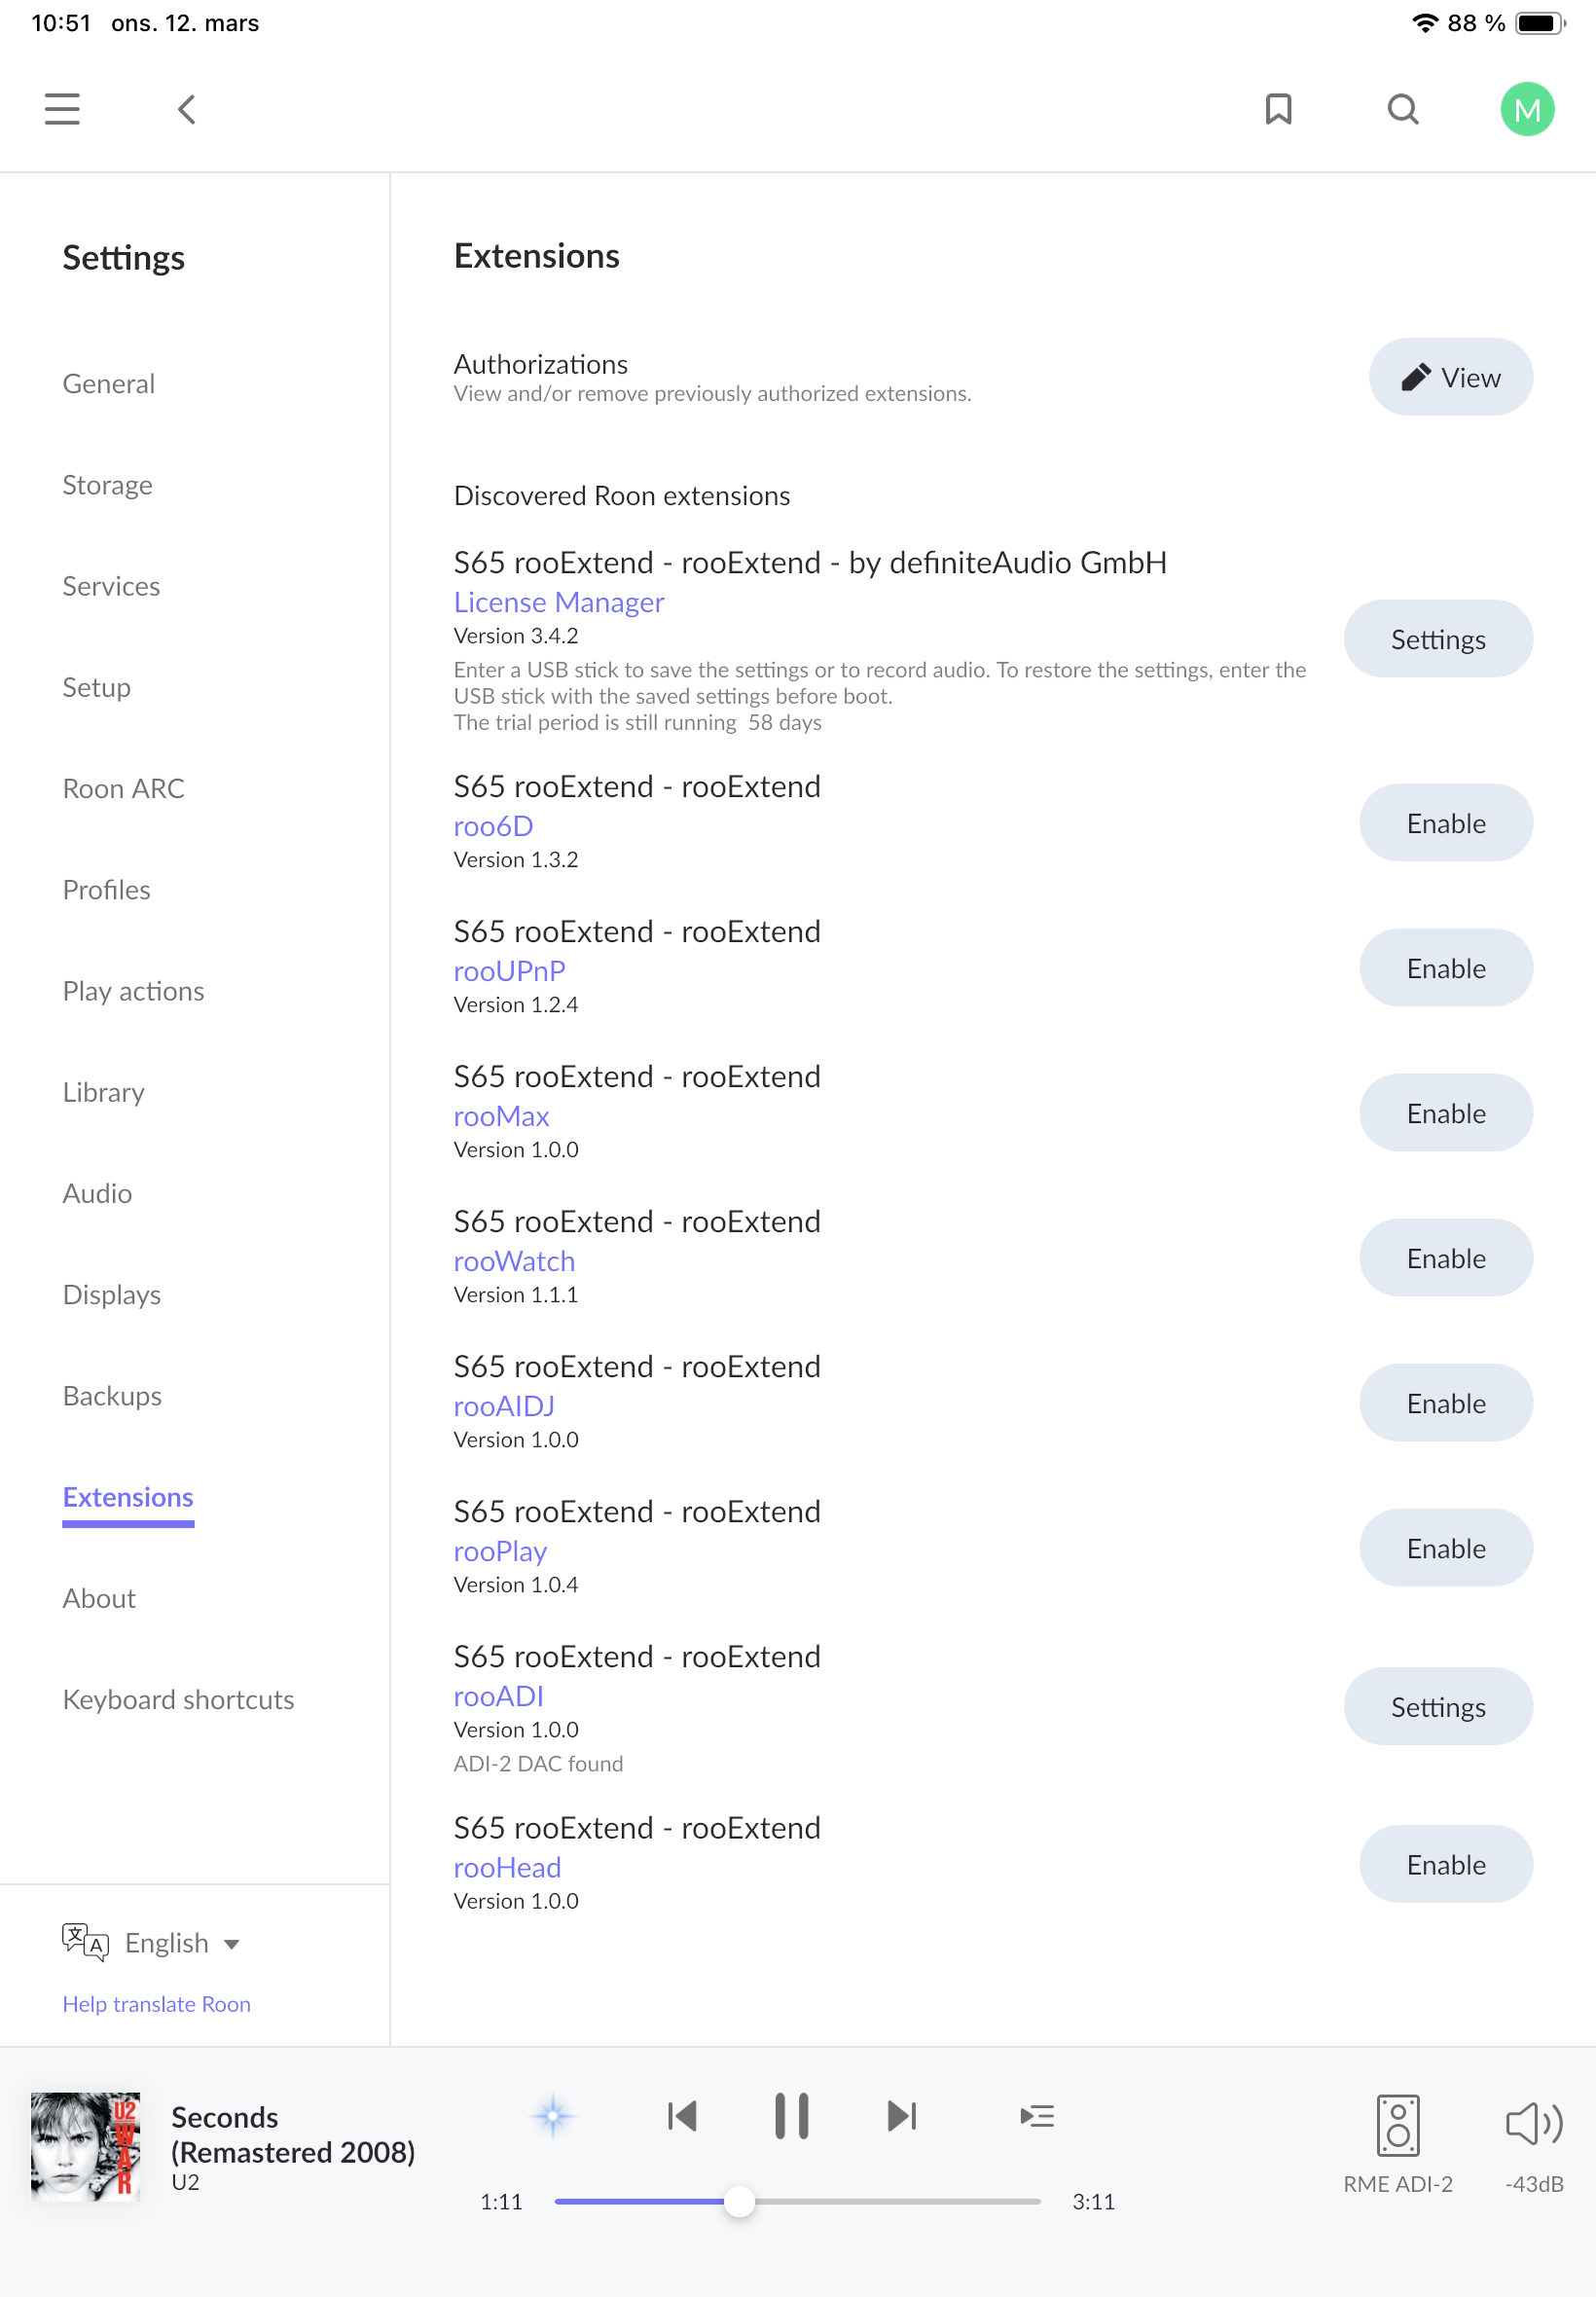Open the Backups settings section

[112, 1396]
